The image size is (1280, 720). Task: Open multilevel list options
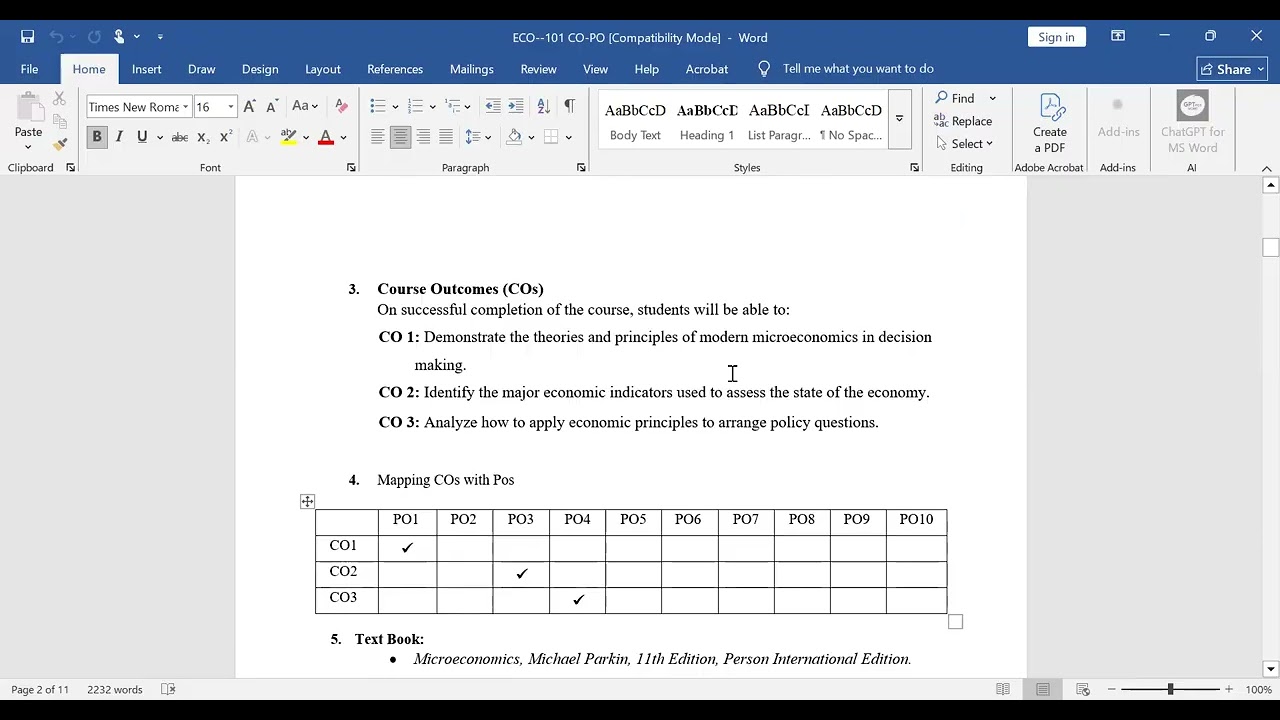coord(457,107)
